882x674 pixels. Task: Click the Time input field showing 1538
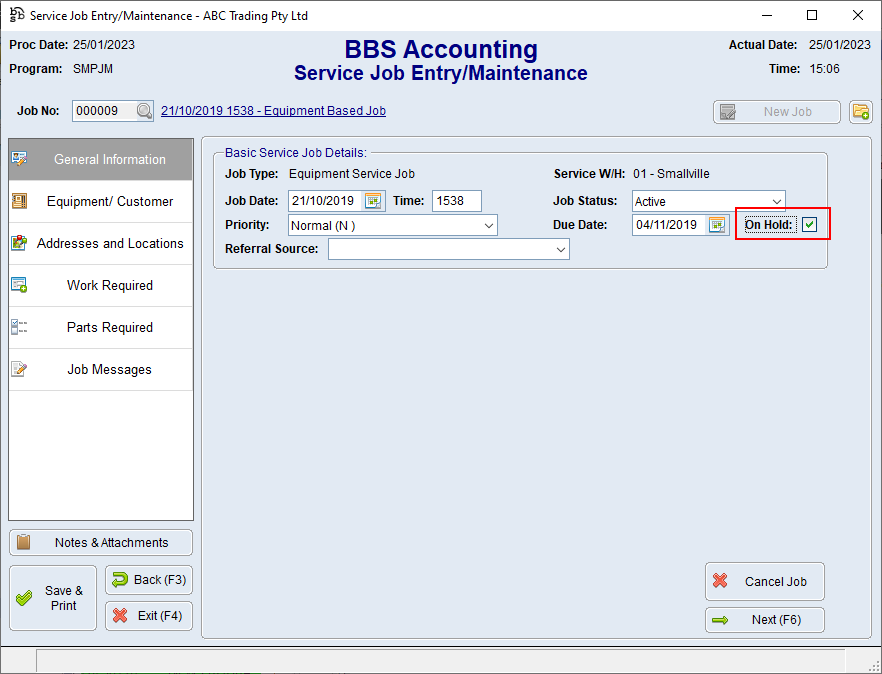pos(456,200)
